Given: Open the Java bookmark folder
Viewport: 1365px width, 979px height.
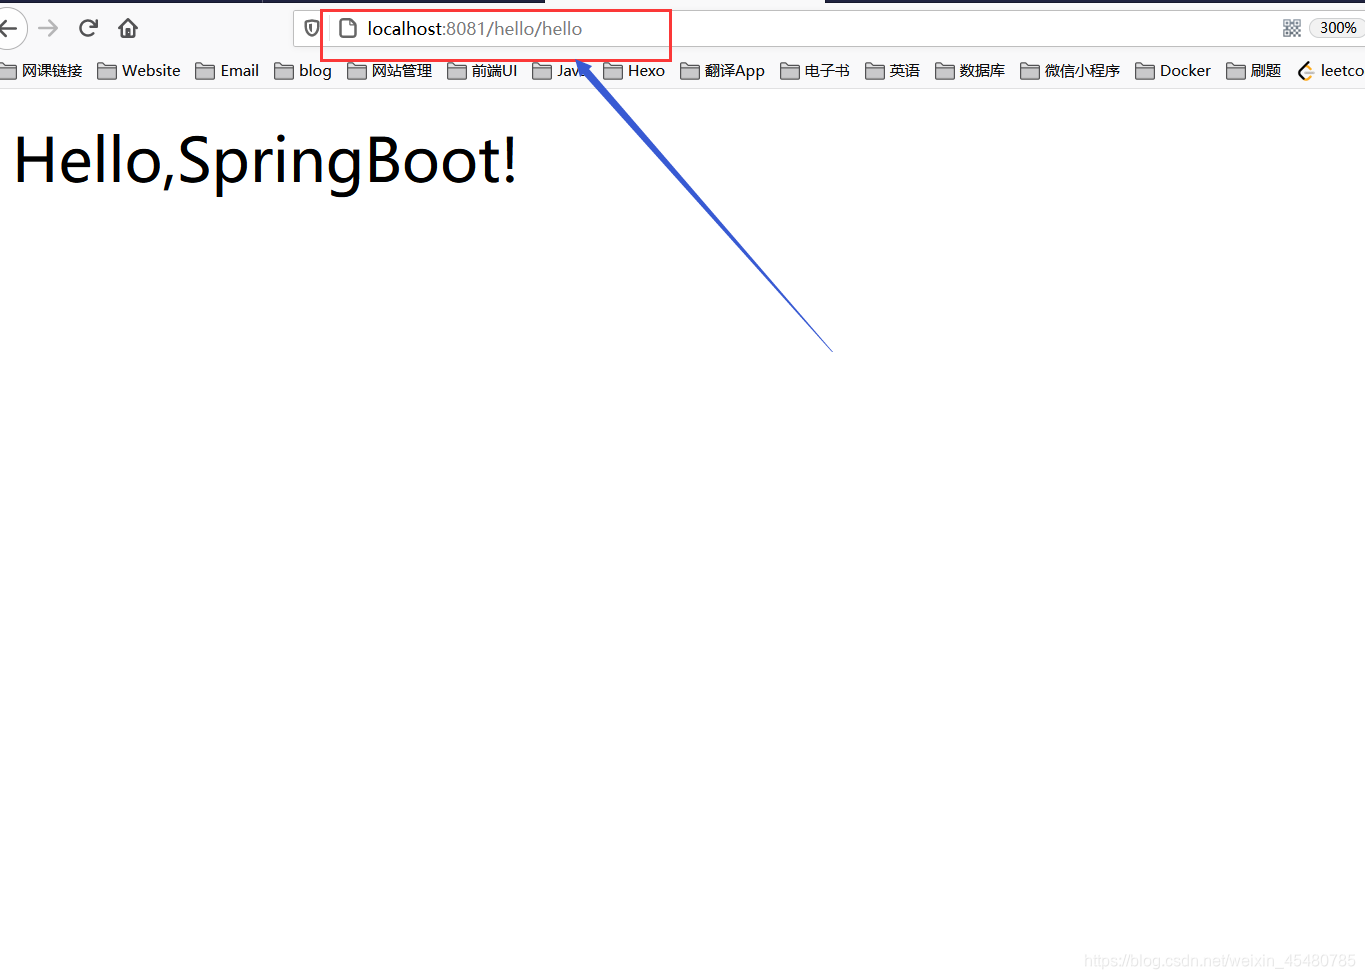Looking at the screenshot, I should point(561,71).
